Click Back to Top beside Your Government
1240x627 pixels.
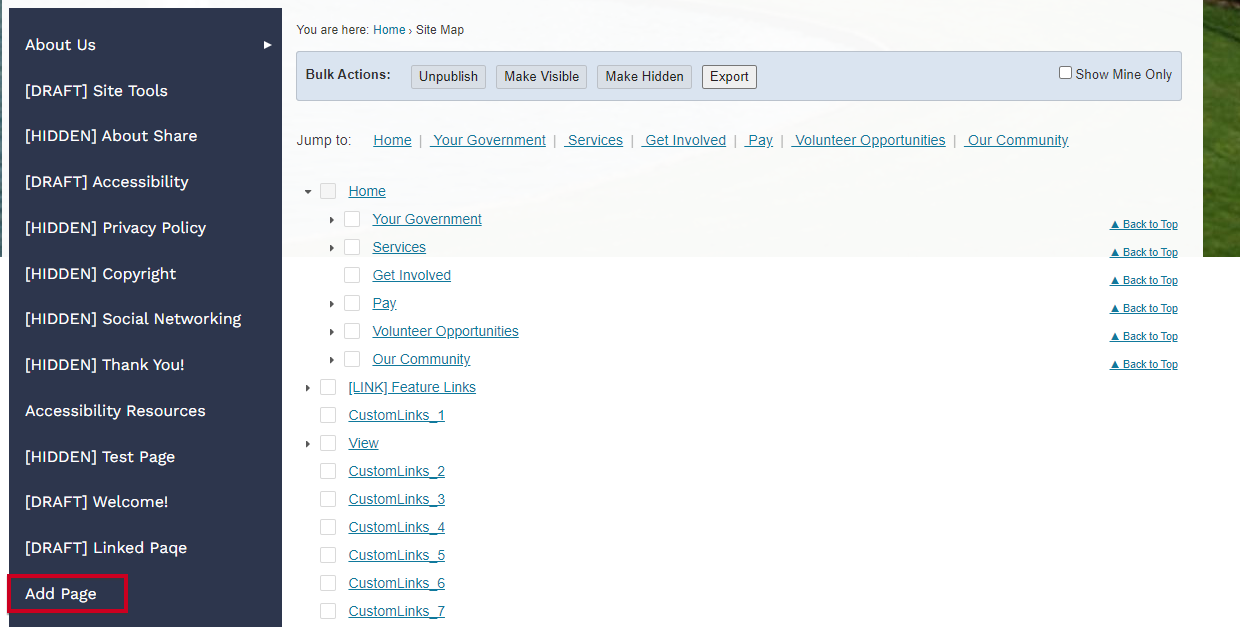click(1144, 224)
